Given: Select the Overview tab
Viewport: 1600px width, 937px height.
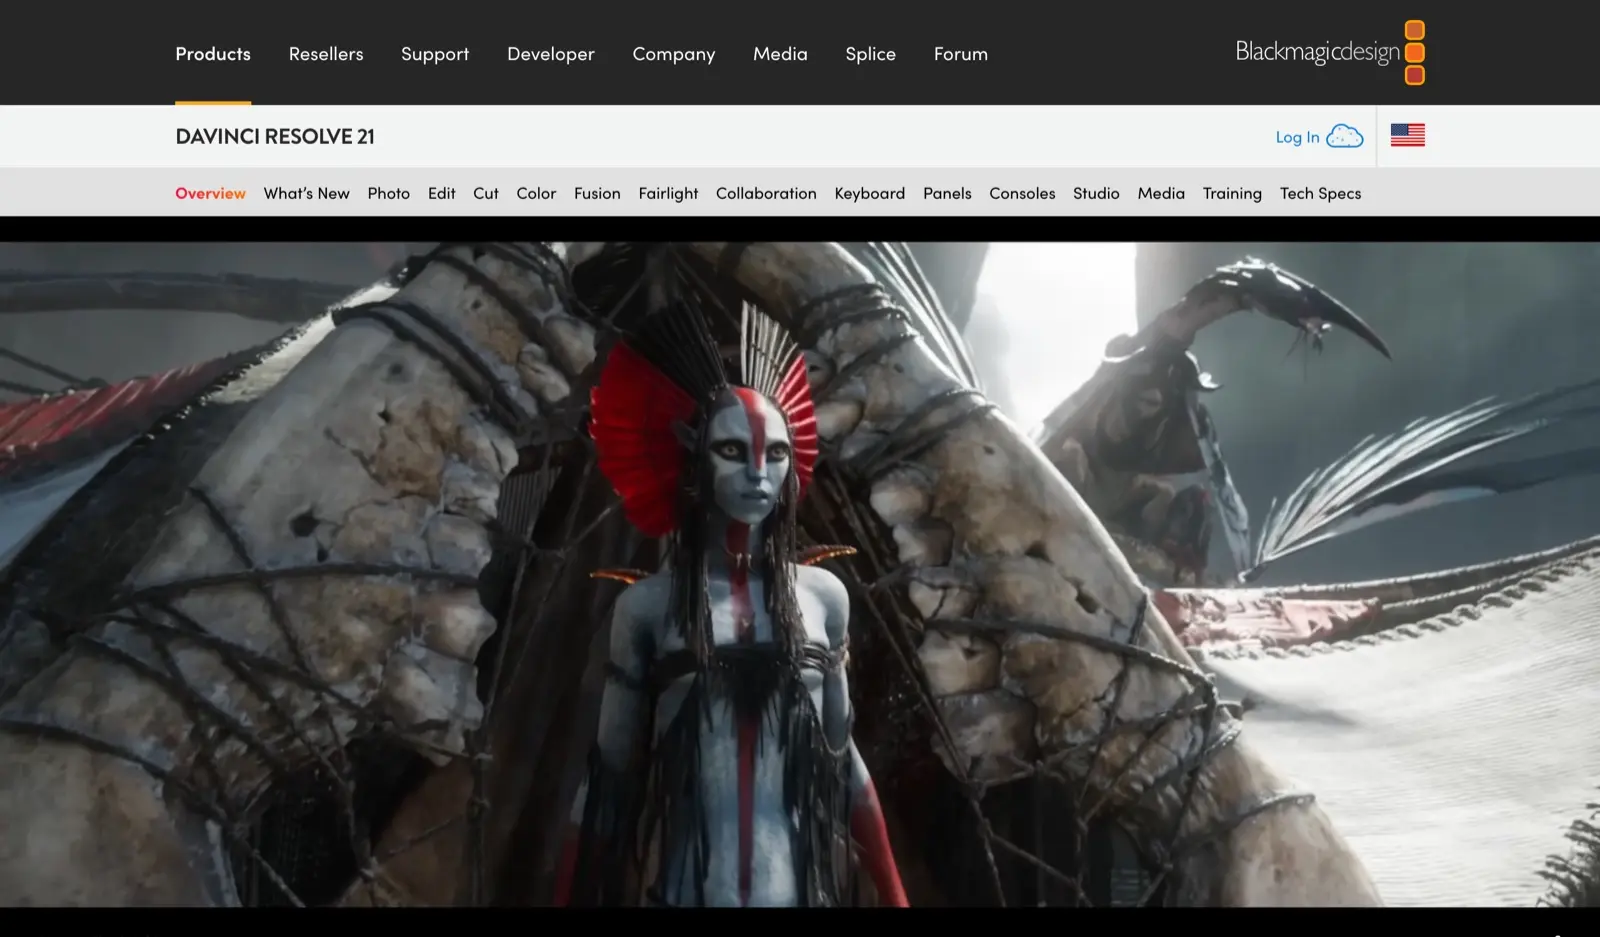Looking at the screenshot, I should (x=210, y=193).
